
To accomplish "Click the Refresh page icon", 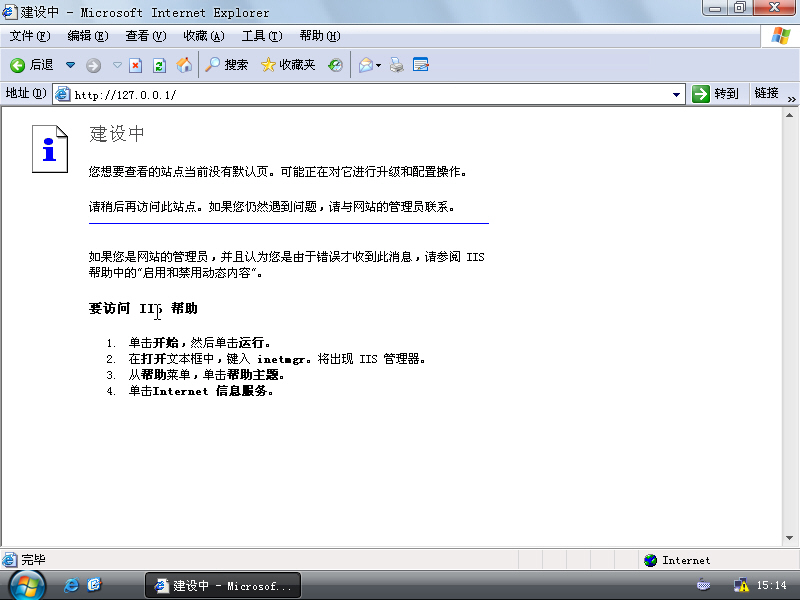I will pyautogui.click(x=159, y=65).
